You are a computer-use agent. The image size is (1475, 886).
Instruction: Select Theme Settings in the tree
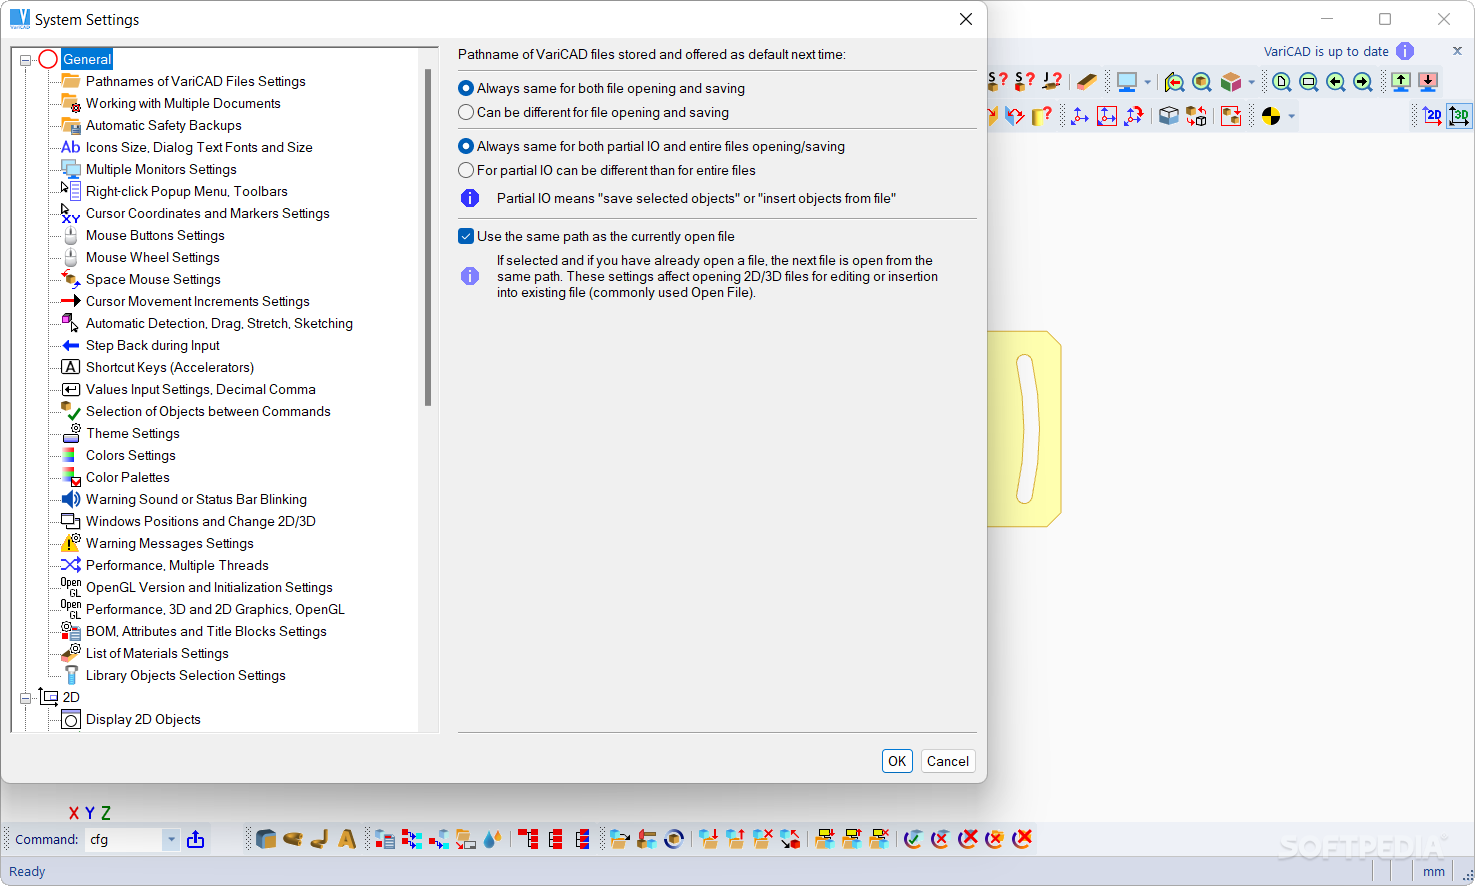point(132,433)
